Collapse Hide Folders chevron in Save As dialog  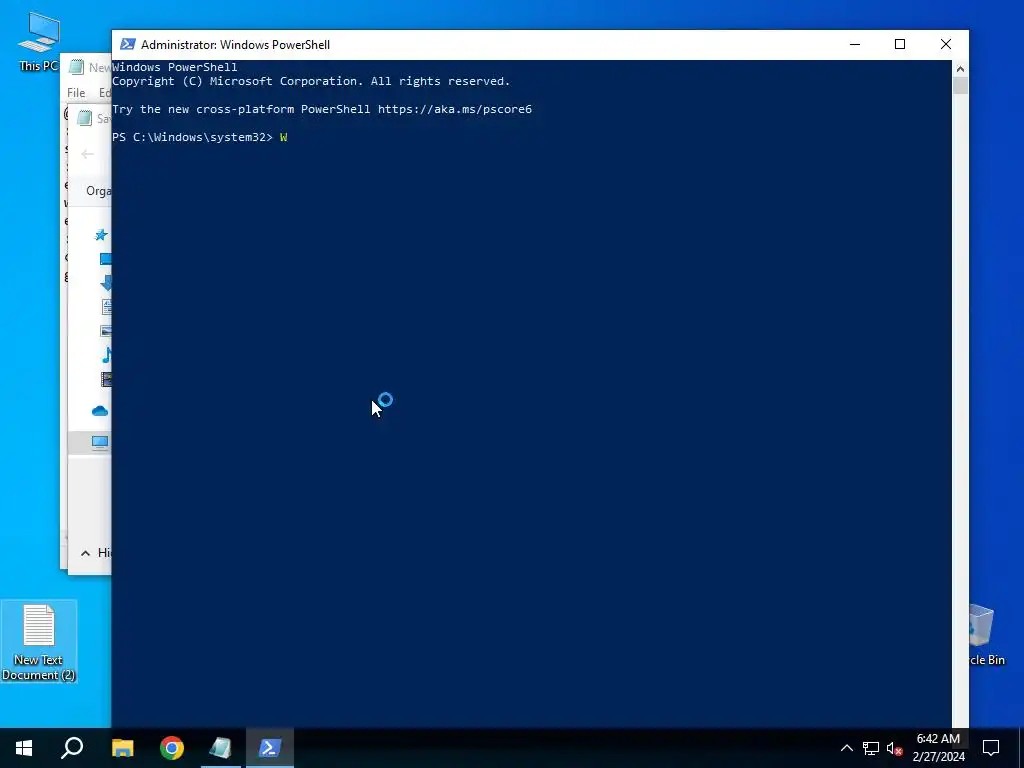(85, 553)
